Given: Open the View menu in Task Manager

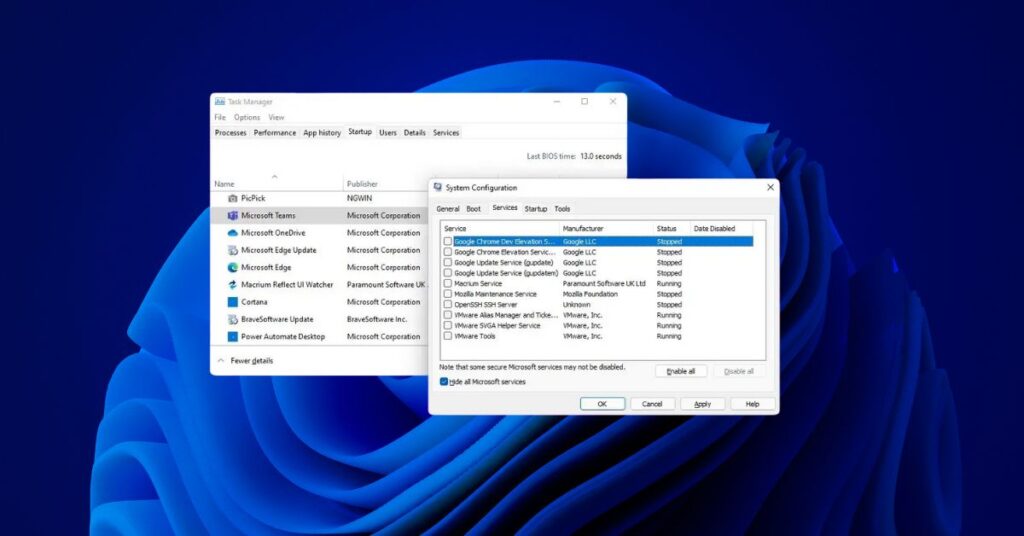Looking at the screenshot, I should 276,118.
